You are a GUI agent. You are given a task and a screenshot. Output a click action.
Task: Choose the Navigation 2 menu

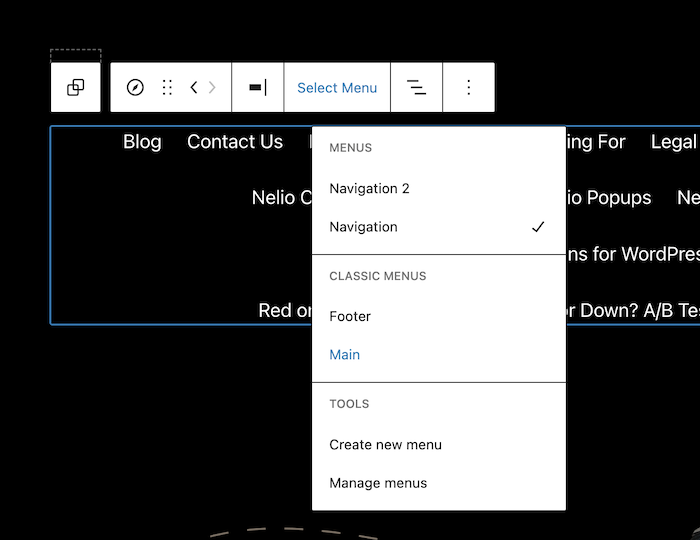pos(439,188)
